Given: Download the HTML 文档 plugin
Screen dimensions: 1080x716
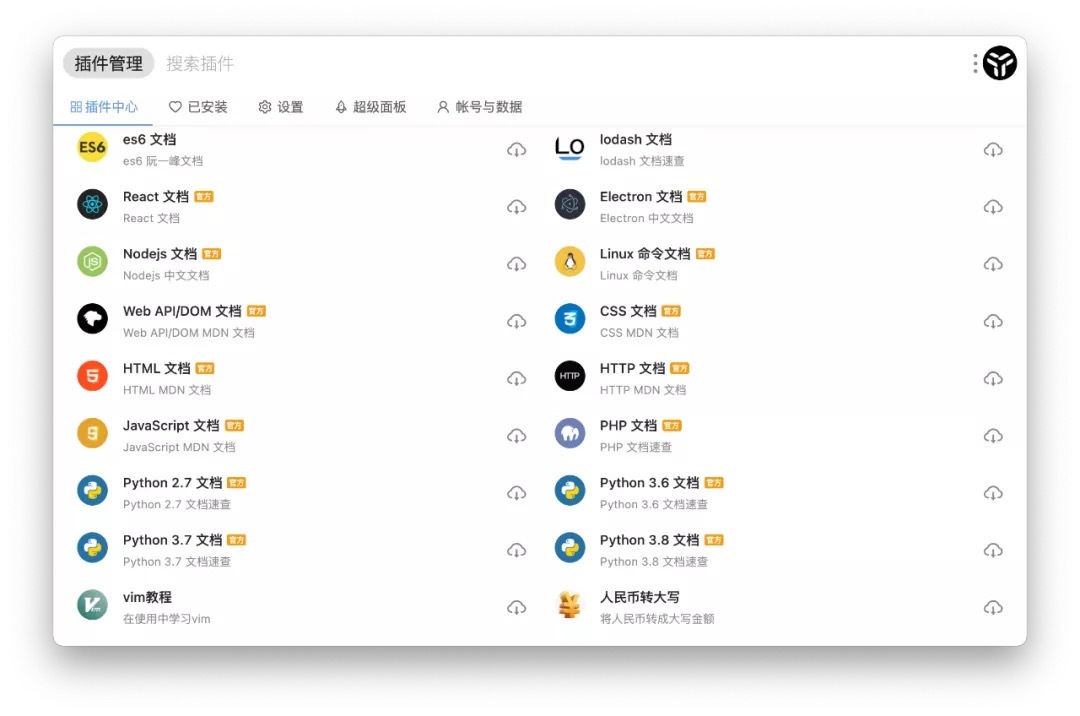Looking at the screenshot, I should click(517, 378).
